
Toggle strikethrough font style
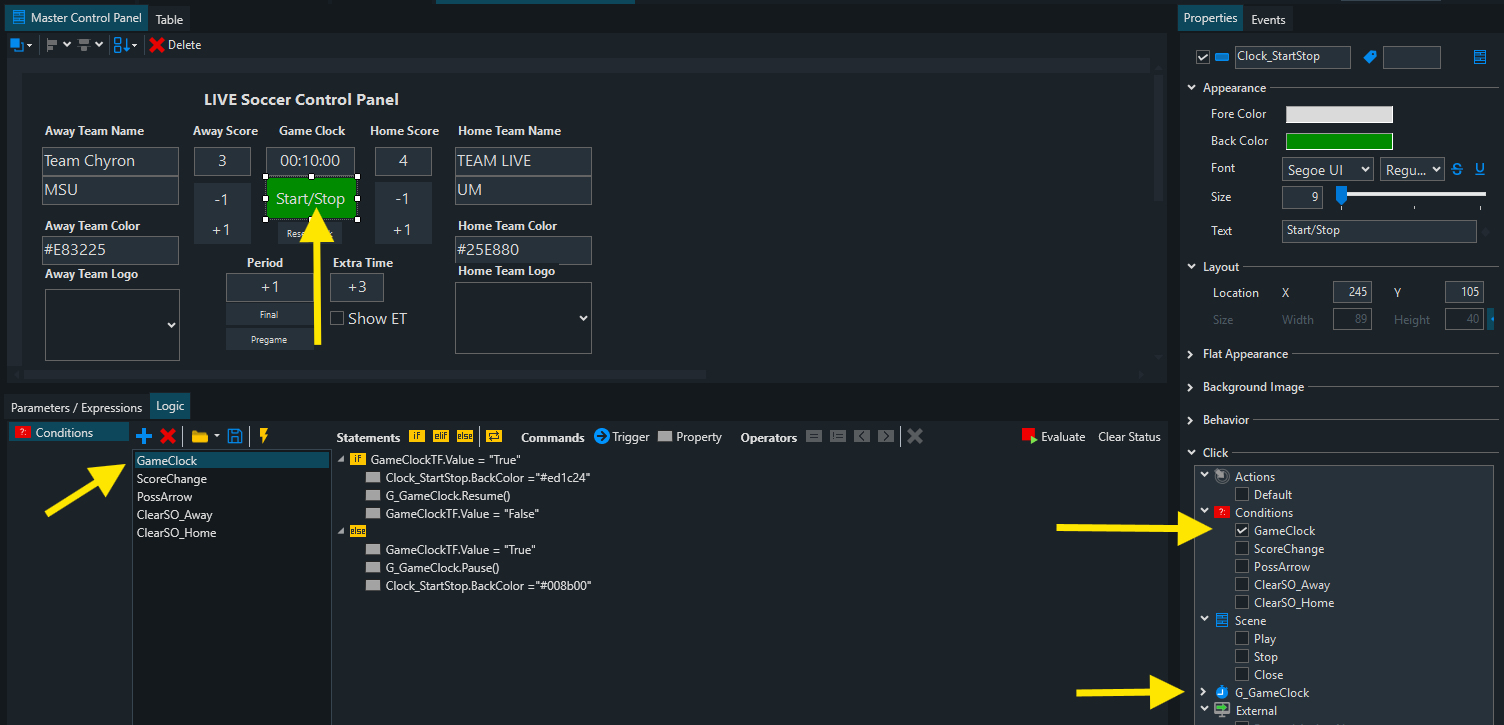(x=1457, y=169)
